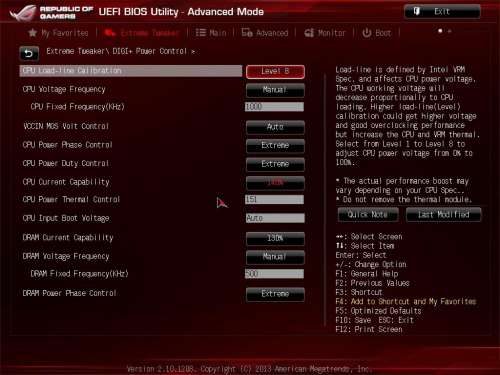Open CPU Current Capability dropdown
The height and width of the screenshot is (375, 500).
tap(275, 183)
